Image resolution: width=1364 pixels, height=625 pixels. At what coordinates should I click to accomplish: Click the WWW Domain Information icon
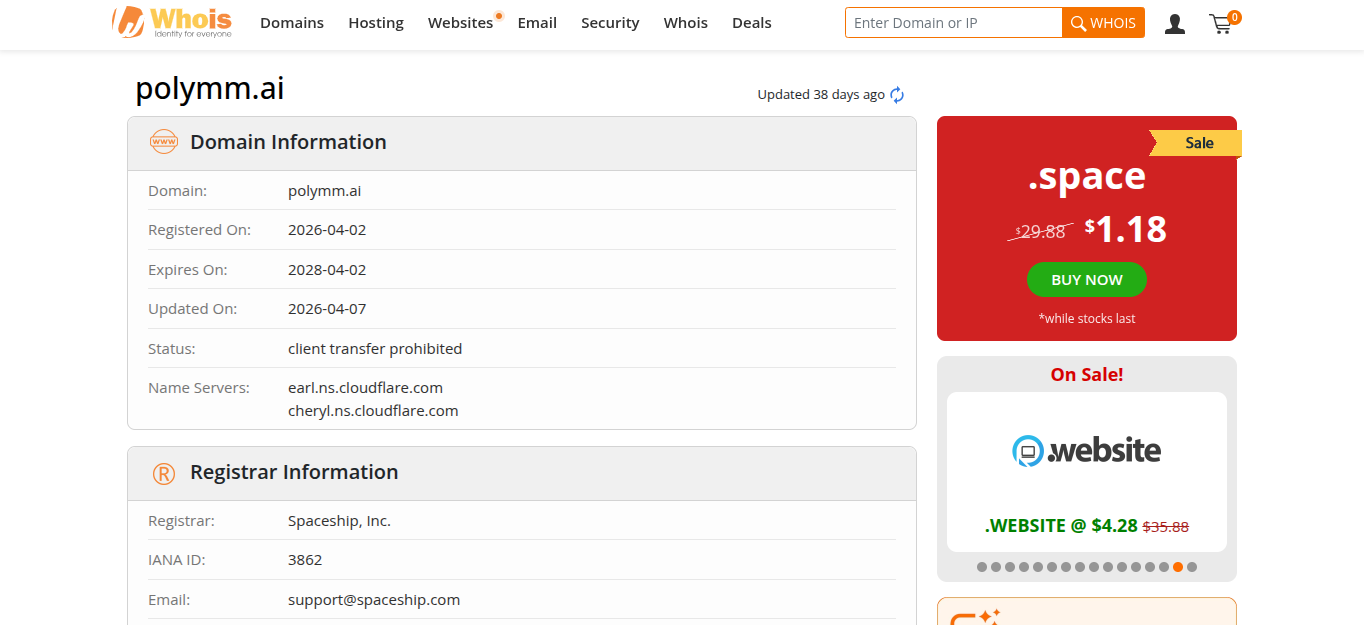(163, 142)
